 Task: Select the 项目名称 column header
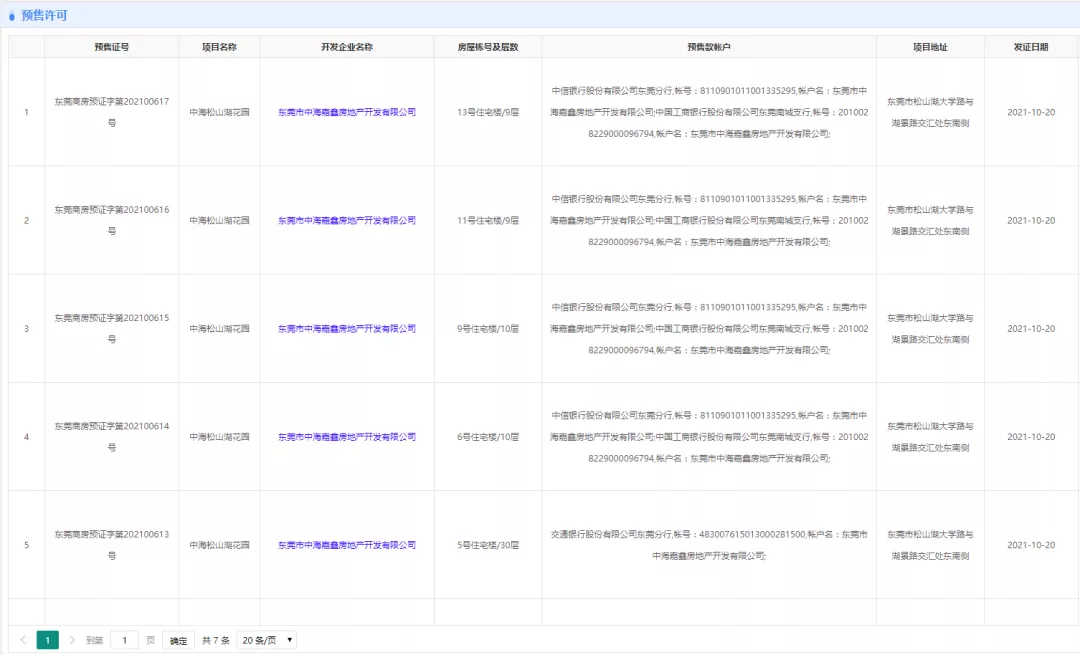coord(219,47)
